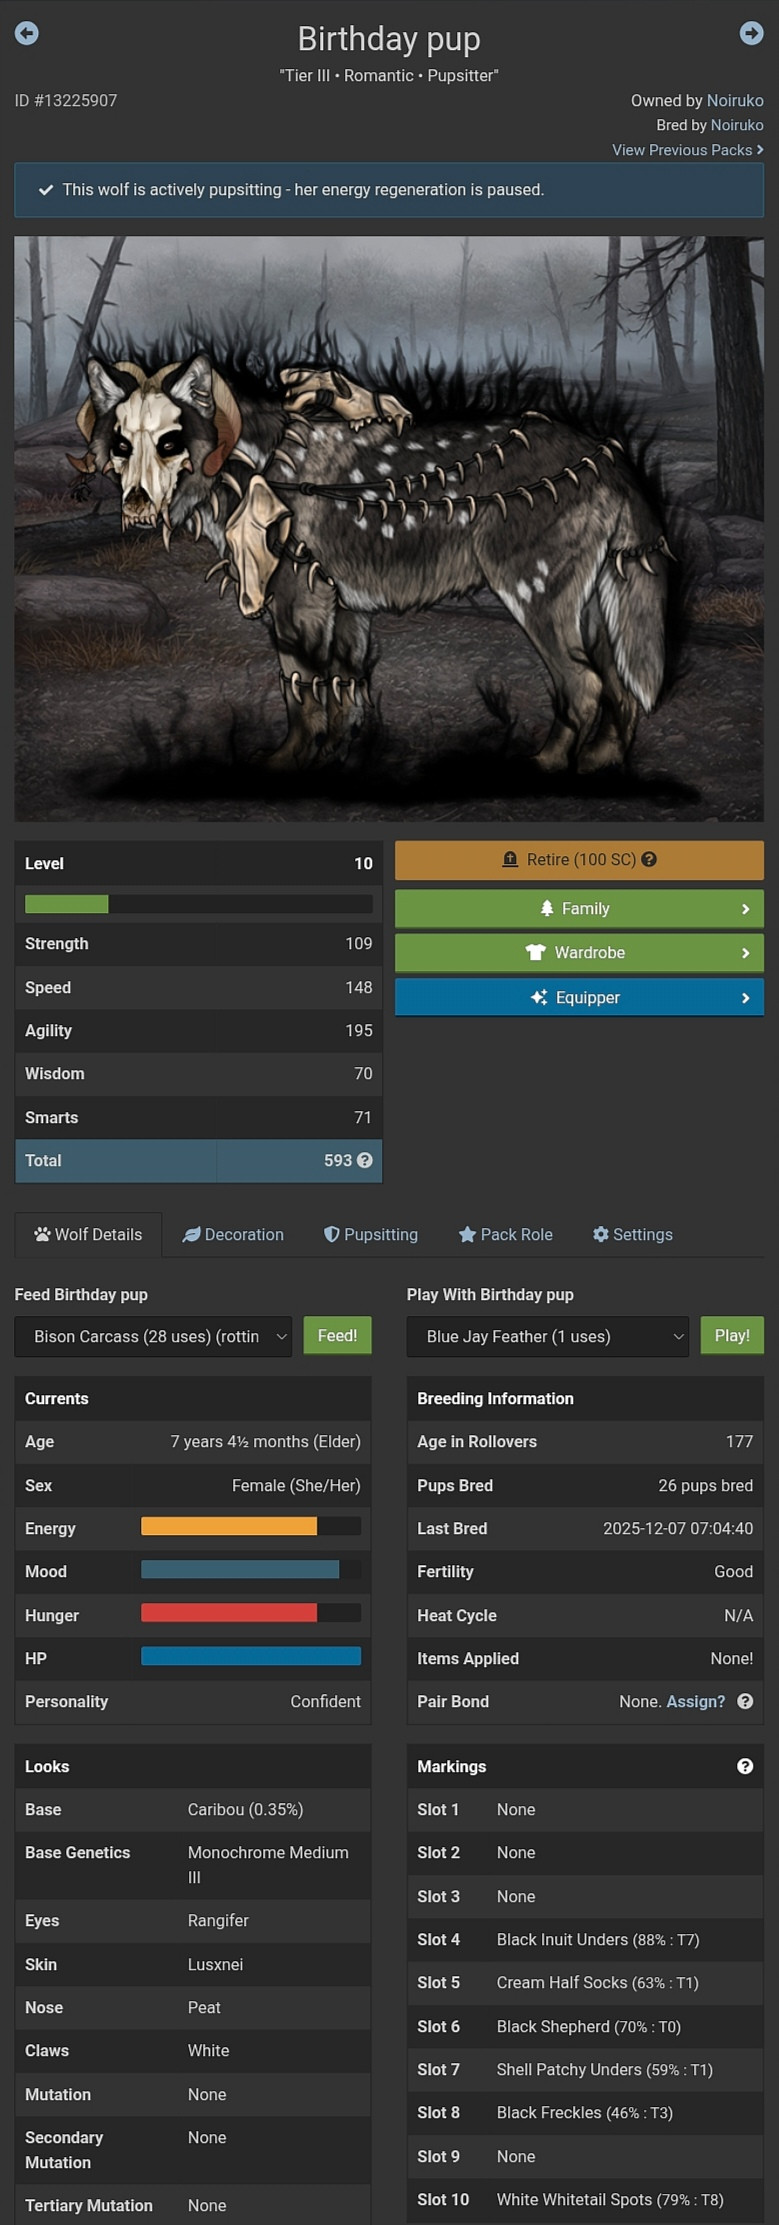Viewport: 779px width, 2225px height.
Task: Switch to the Pack Role tab
Action: [x=505, y=1234]
